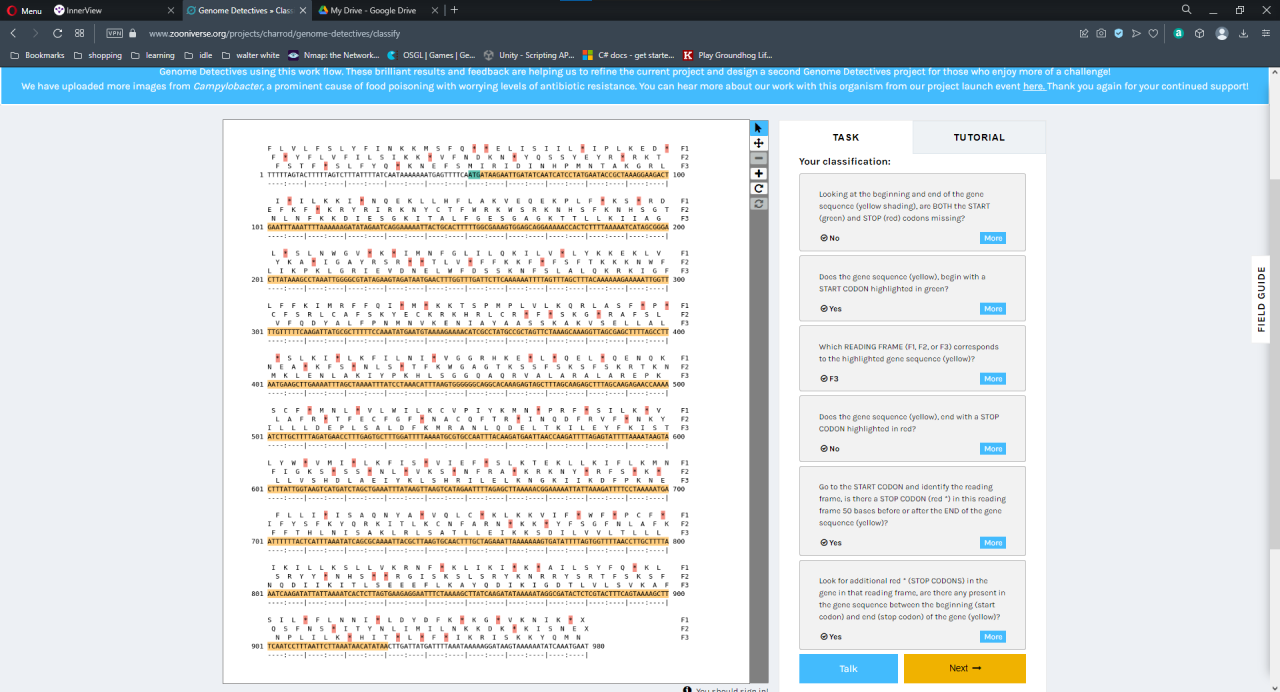Viewport: 1280px width, 692px height.
Task: Click the site security lock icon
Action: [132, 33]
